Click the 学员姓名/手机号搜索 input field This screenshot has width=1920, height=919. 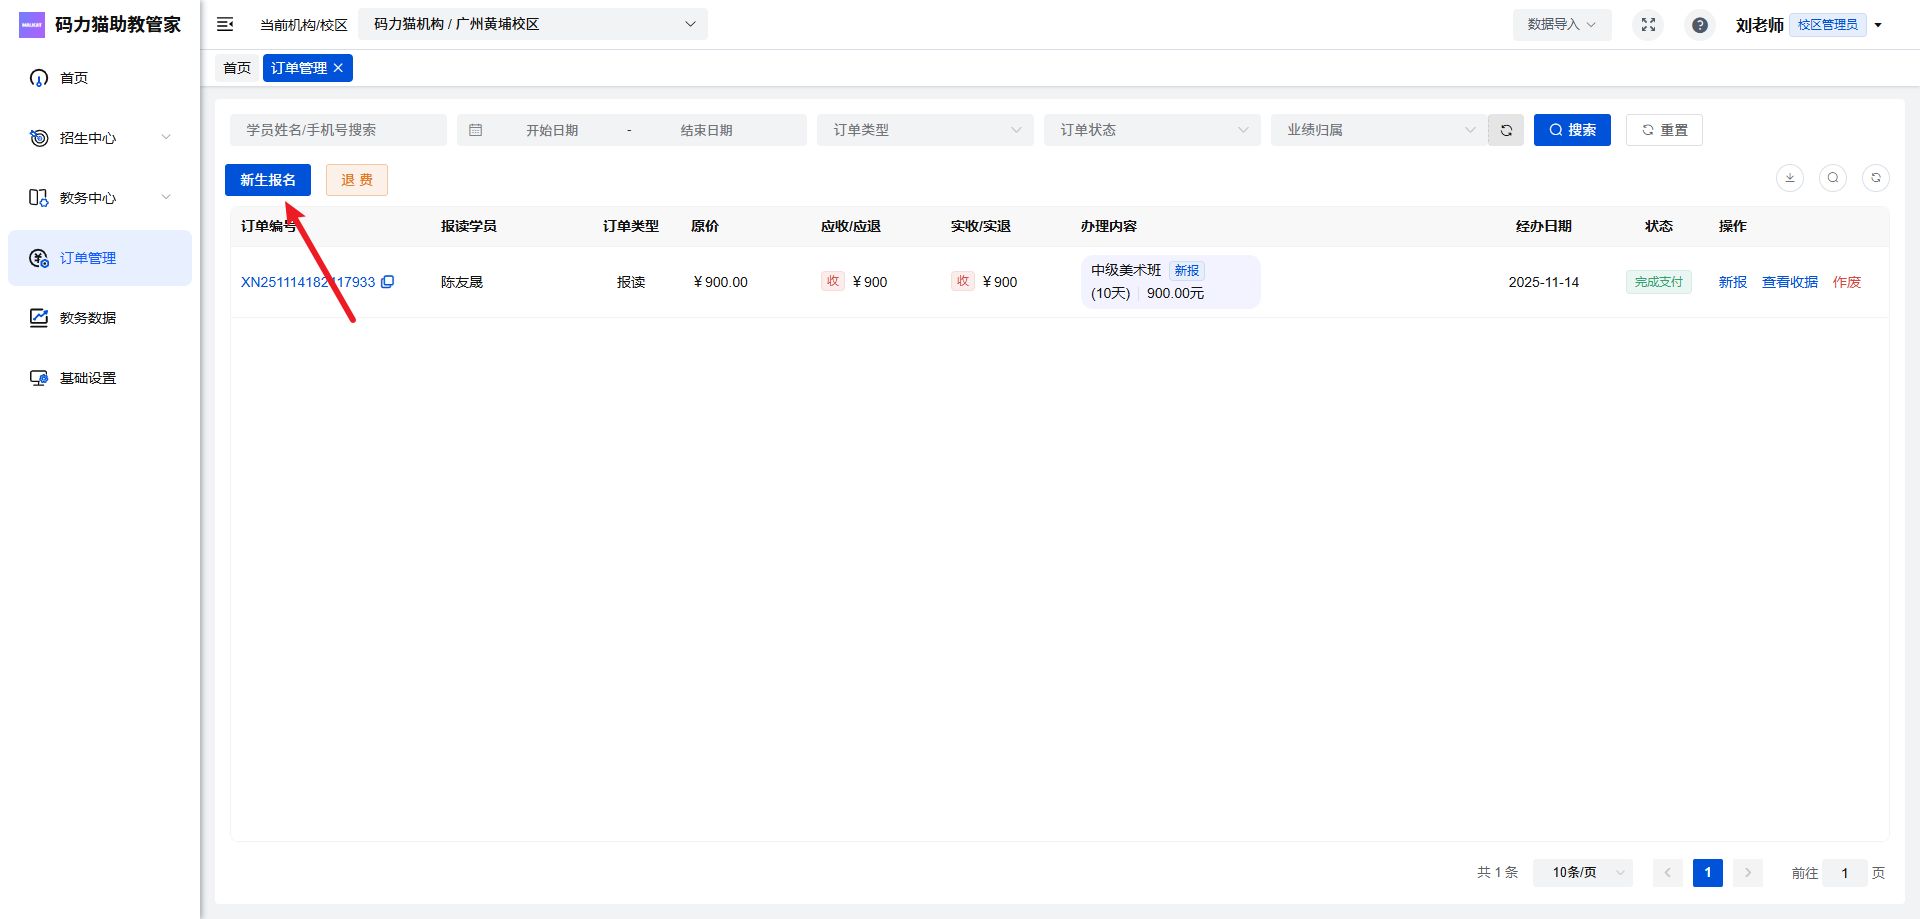click(338, 130)
